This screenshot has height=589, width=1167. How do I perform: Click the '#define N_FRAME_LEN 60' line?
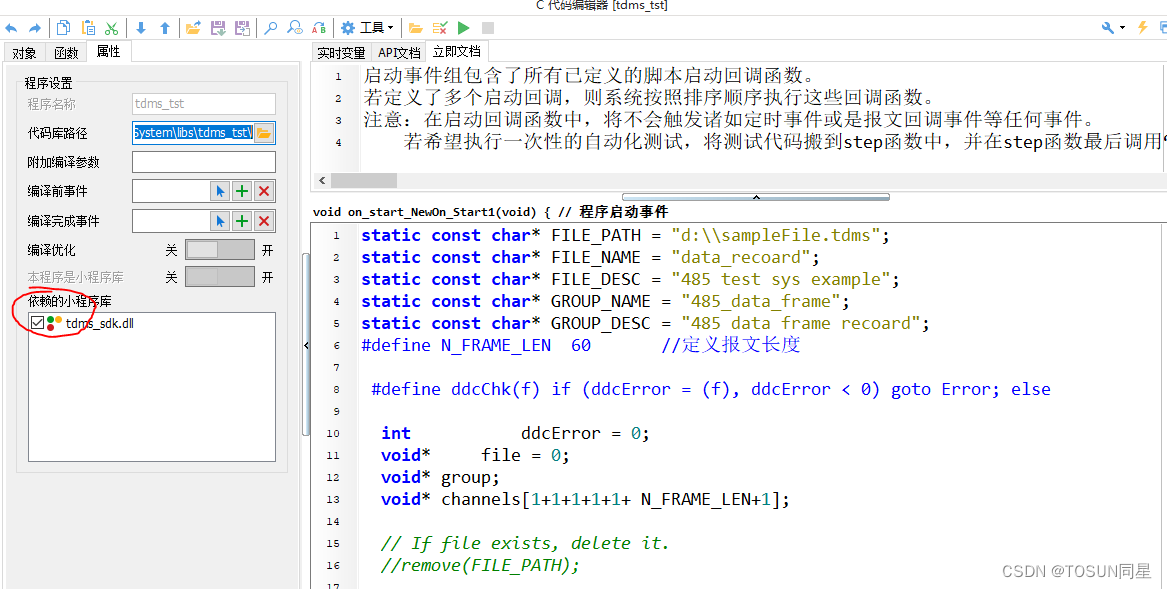pos(581,345)
